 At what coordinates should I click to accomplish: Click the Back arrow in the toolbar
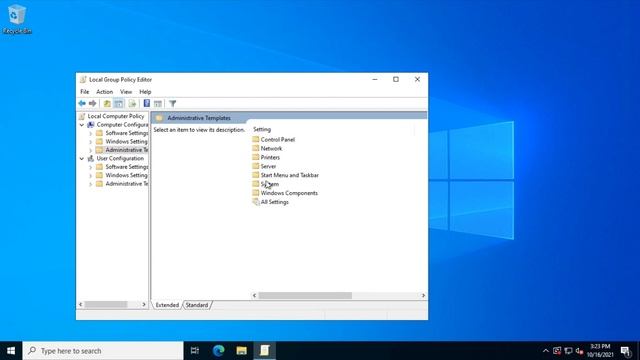[x=82, y=104]
